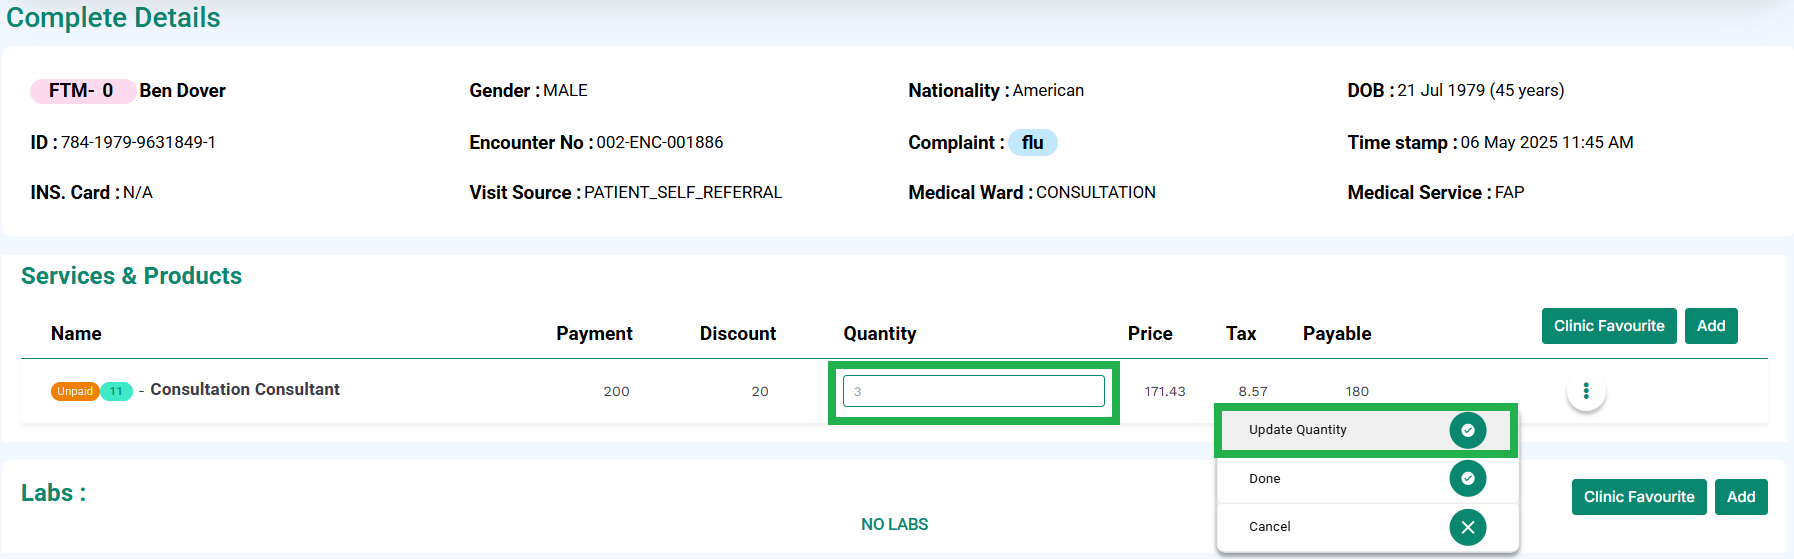
Task: Choose Cancel from the popup menu
Action: click(x=1366, y=527)
